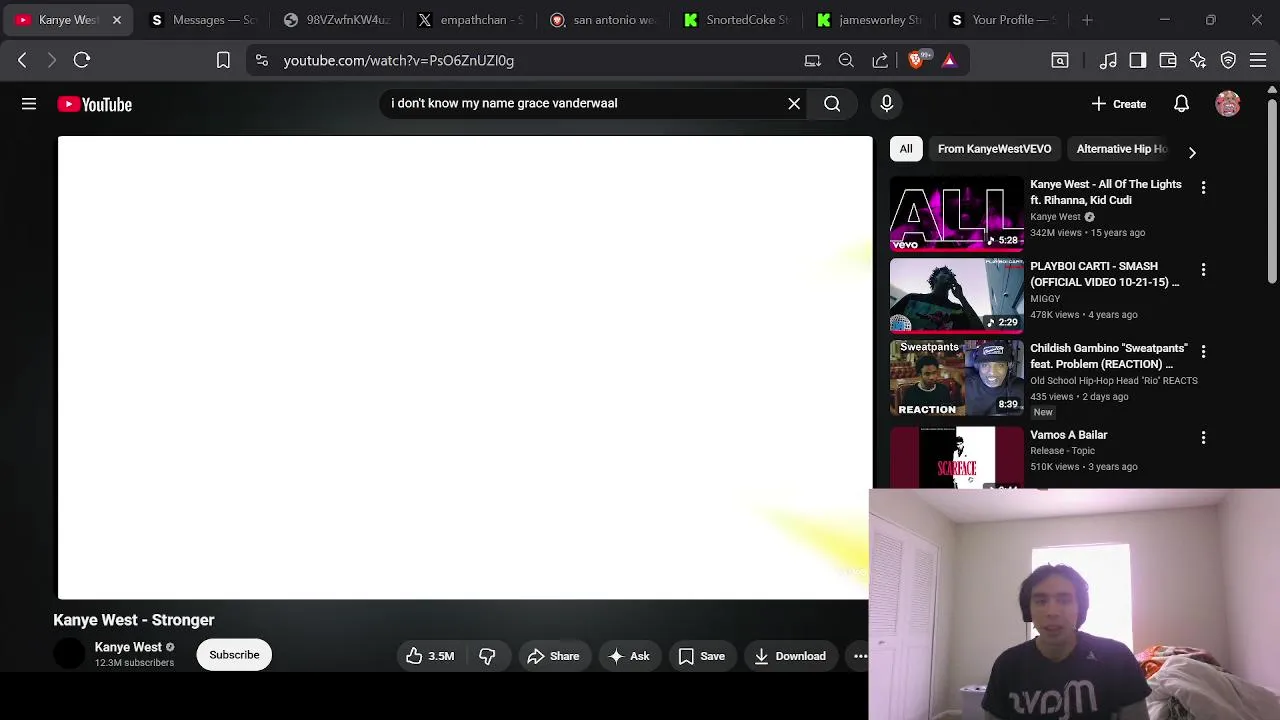Toggle the browser sidebar panel
This screenshot has height=720, width=1280.
[x=1137, y=60]
